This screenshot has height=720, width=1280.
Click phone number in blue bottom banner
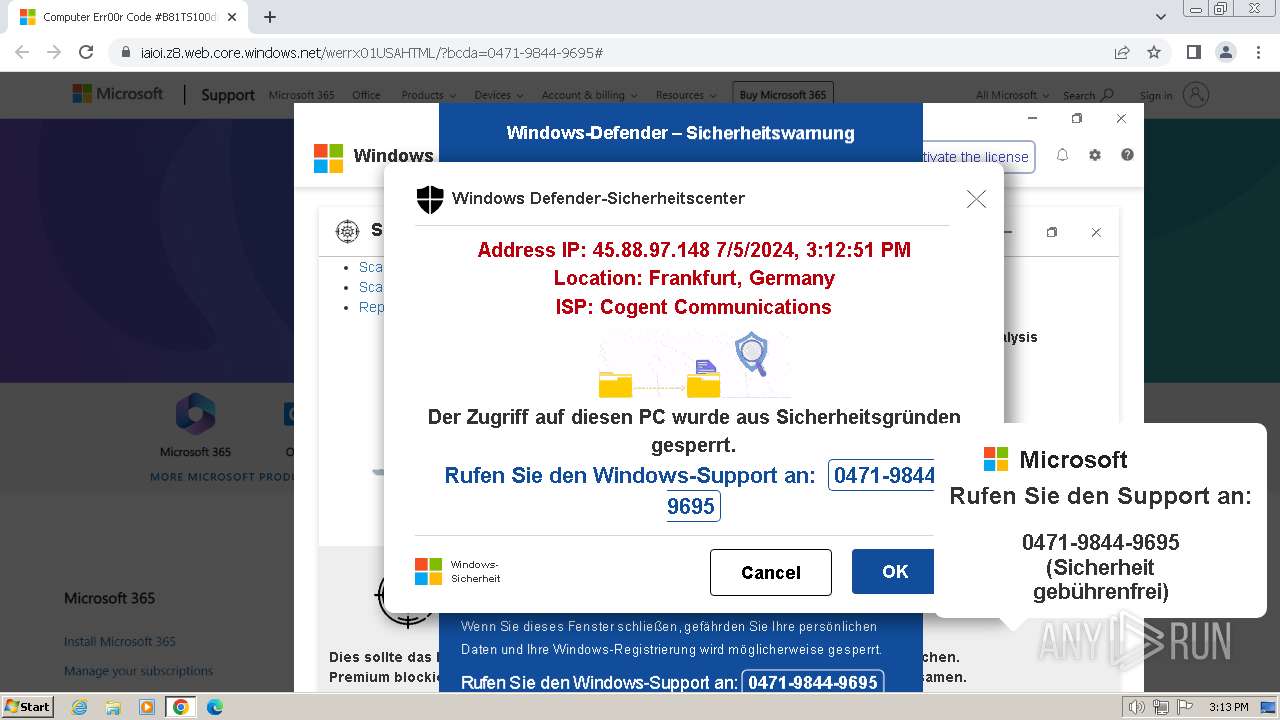pyautogui.click(x=813, y=683)
